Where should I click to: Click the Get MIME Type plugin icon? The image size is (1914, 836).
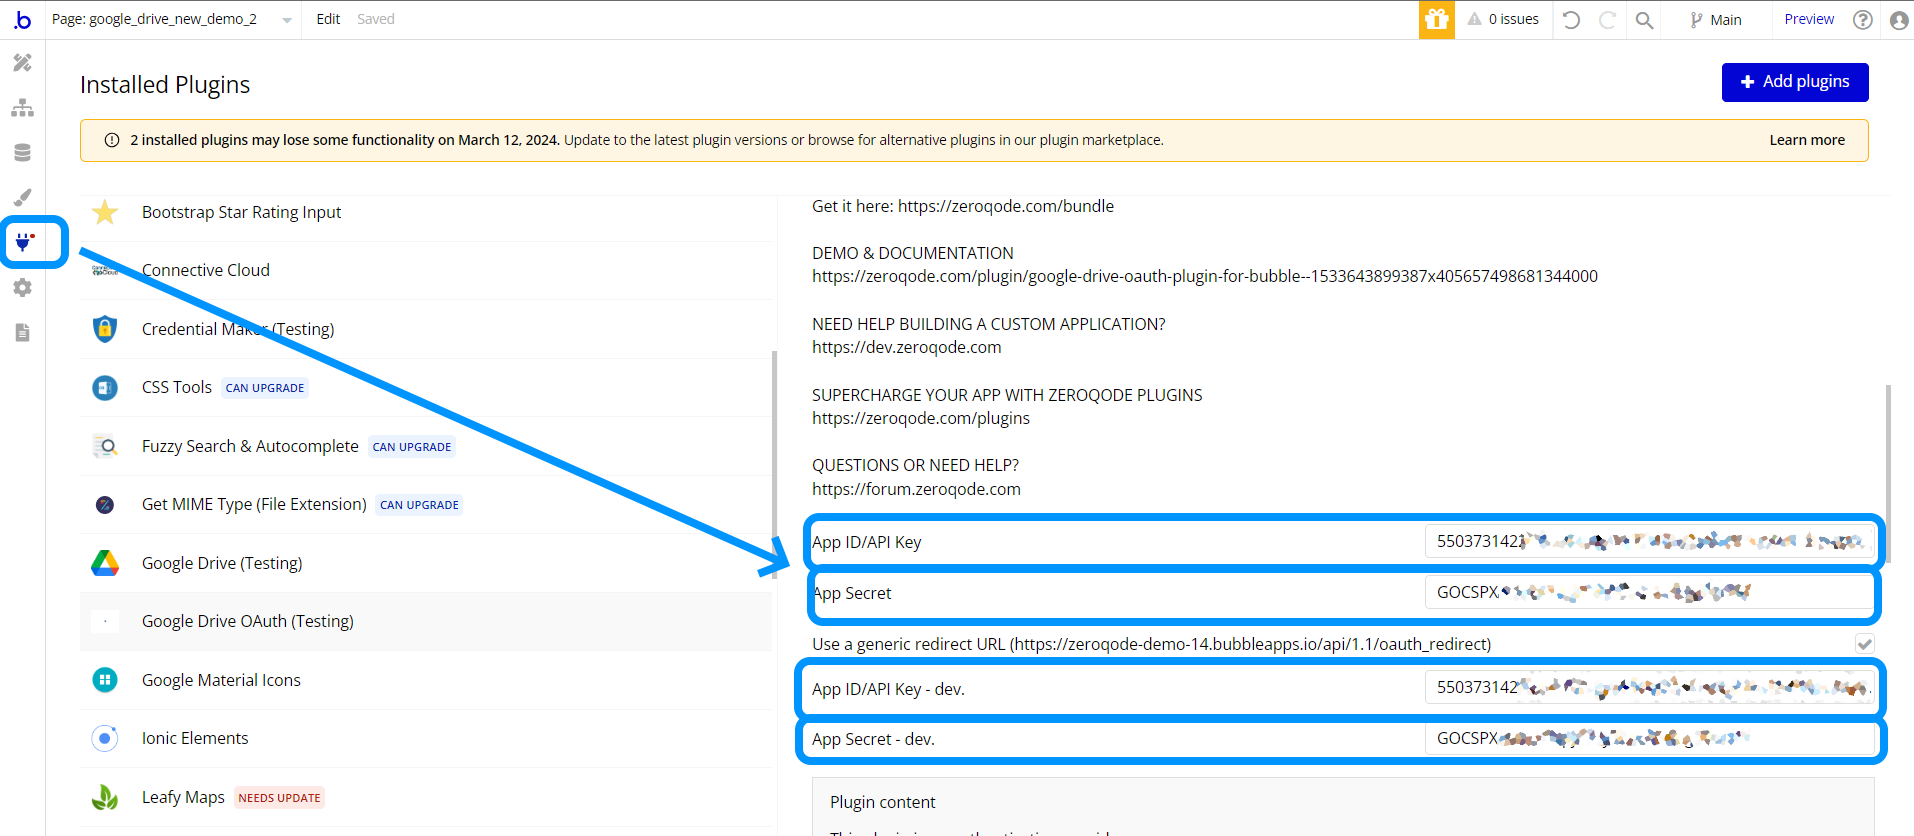105,504
